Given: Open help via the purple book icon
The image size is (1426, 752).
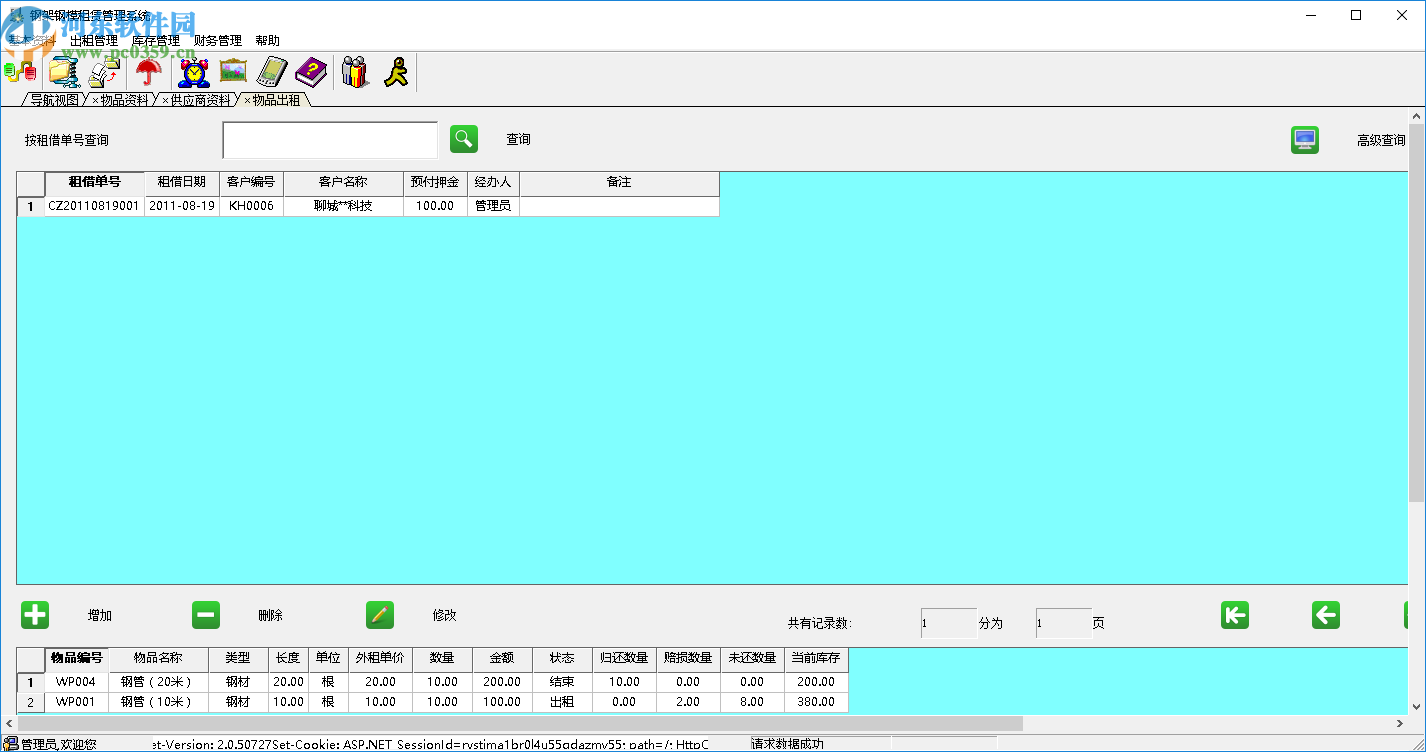Looking at the screenshot, I should point(311,72).
